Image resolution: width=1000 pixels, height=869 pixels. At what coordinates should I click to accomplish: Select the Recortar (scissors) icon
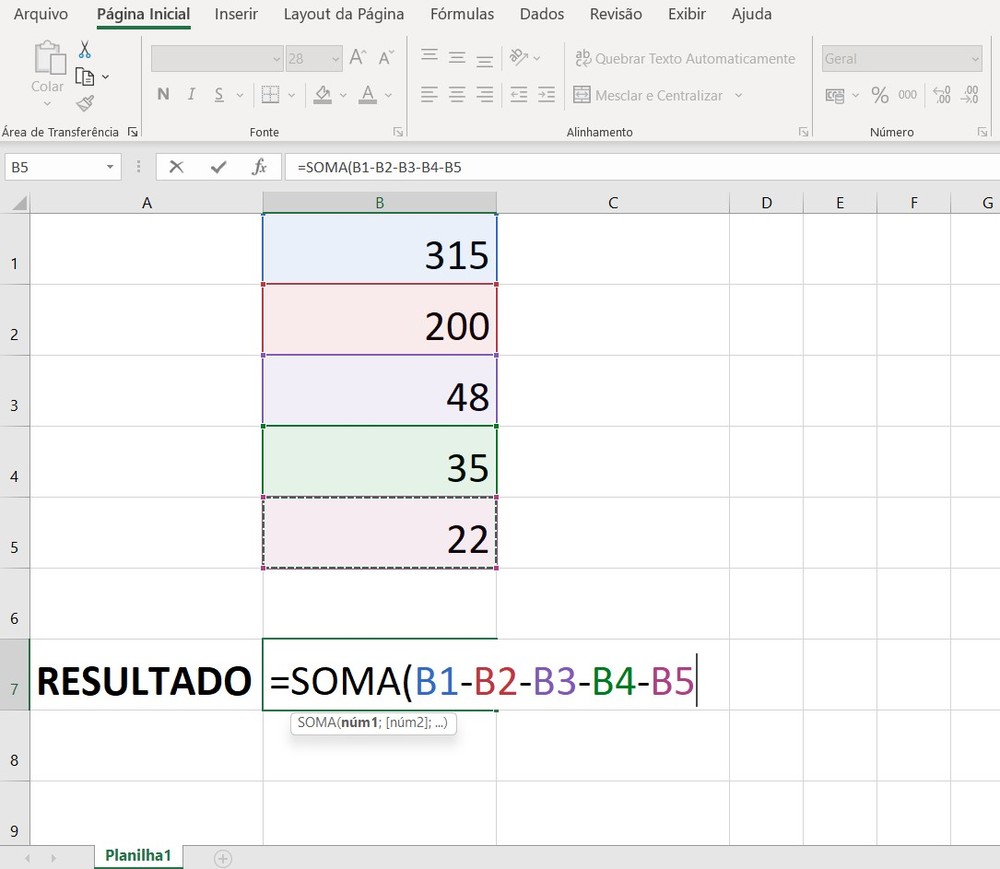tap(84, 48)
